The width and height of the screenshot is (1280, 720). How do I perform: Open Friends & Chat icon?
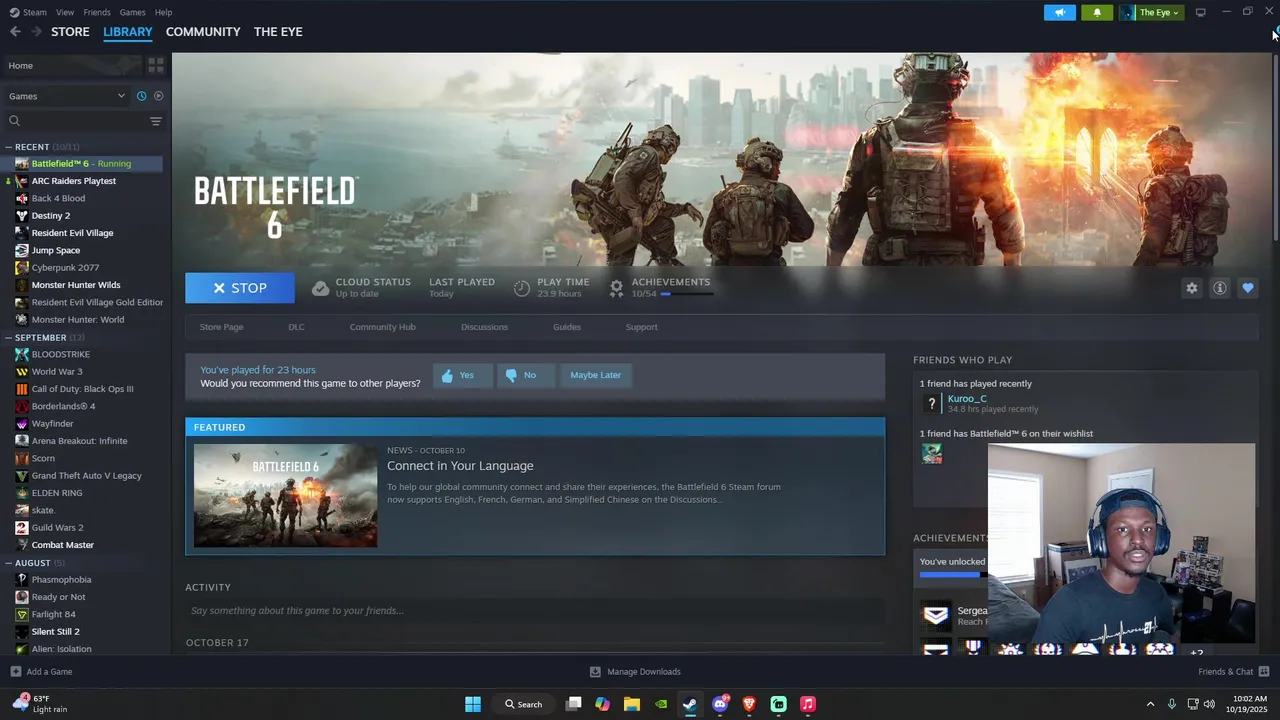tap(1263, 672)
